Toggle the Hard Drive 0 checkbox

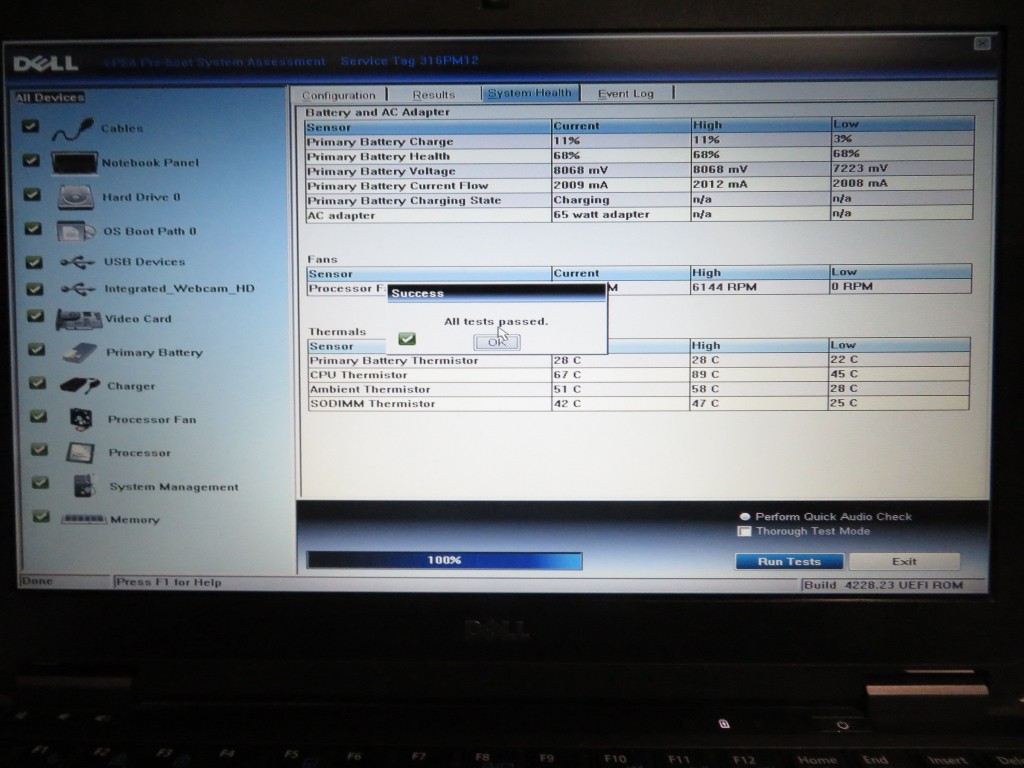click(32, 195)
